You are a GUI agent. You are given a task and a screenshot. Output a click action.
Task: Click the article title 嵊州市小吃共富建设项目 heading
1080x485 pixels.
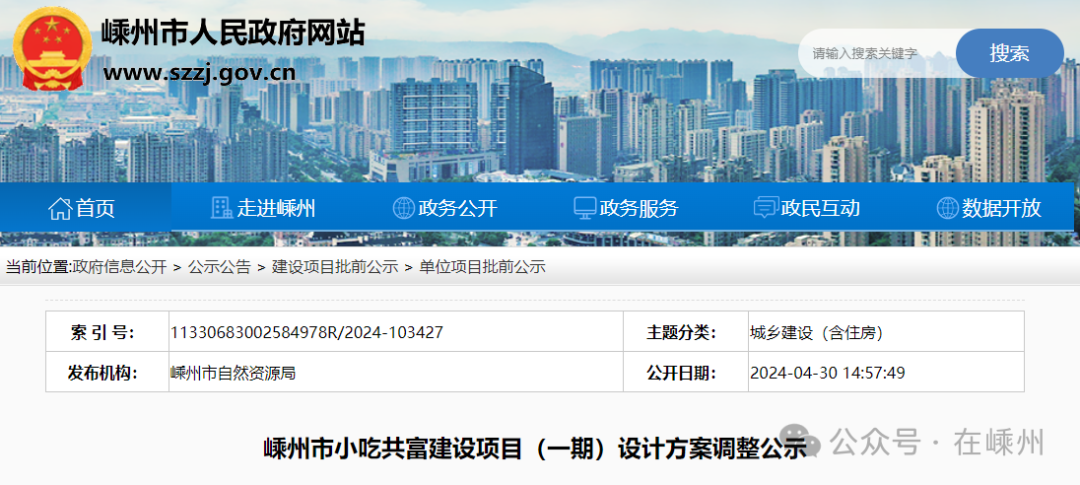534,447
